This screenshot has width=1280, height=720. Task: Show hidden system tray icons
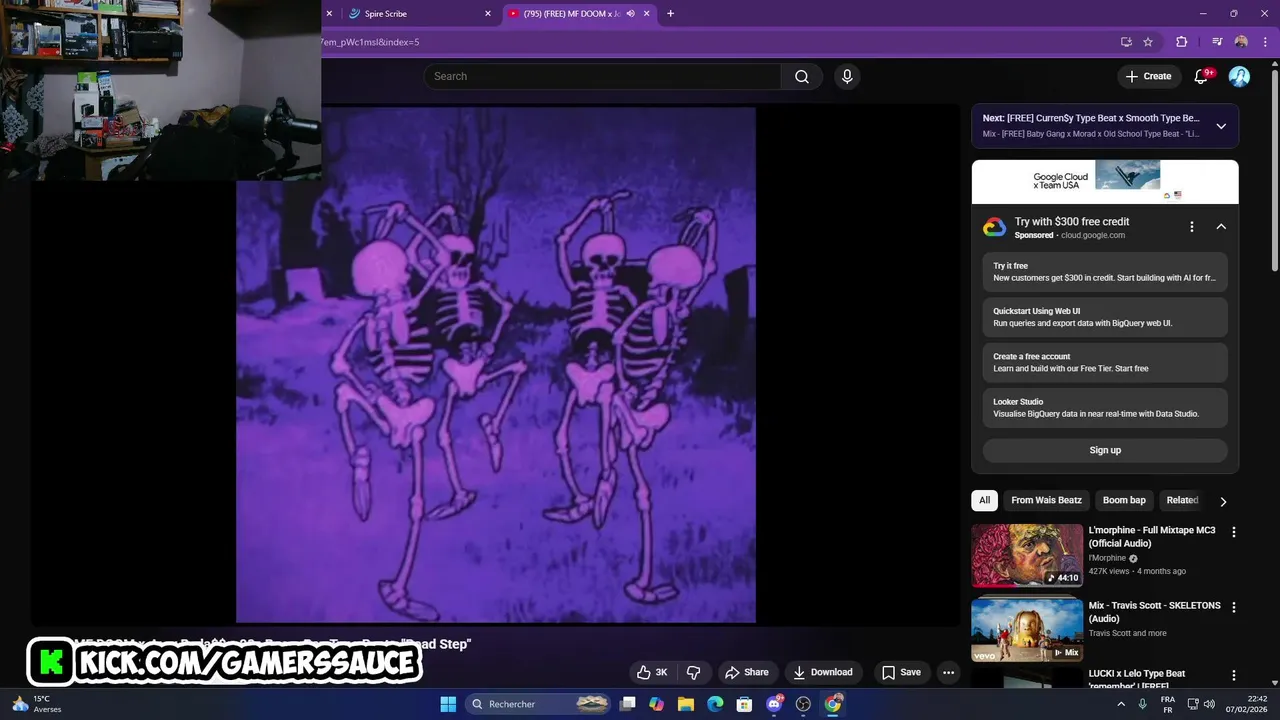[1121, 704]
